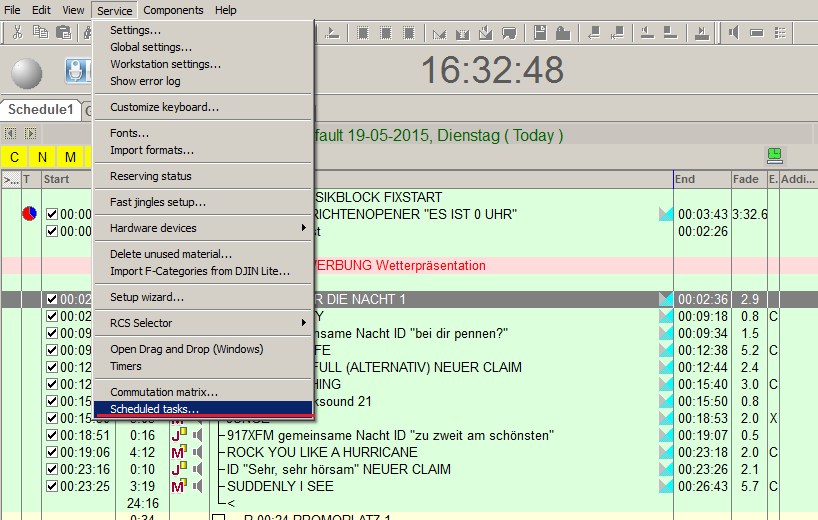818x520 pixels.
Task: Click the skip-to-end toolbar icon
Action: click(702, 33)
